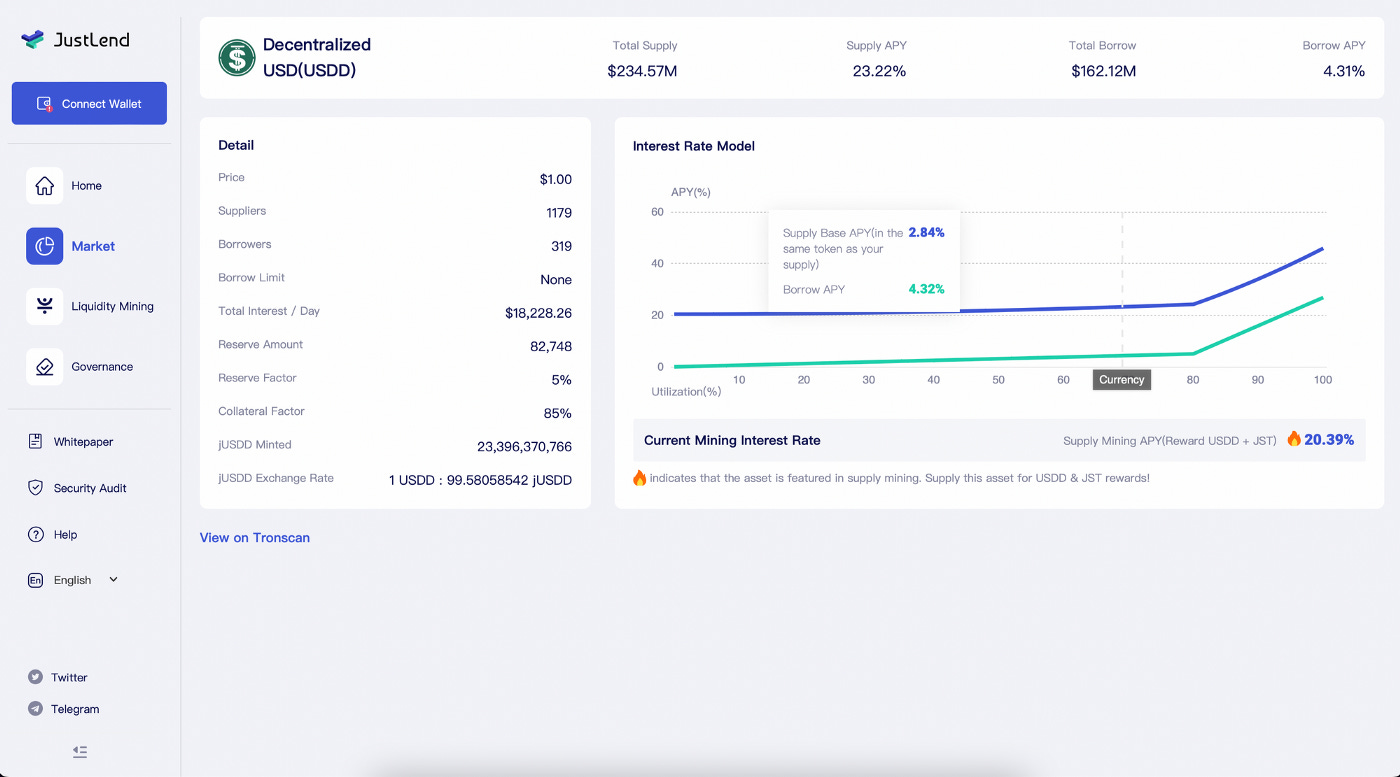Open the Twitter link
The width and height of the screenshot is (1400, 777).
69,677
